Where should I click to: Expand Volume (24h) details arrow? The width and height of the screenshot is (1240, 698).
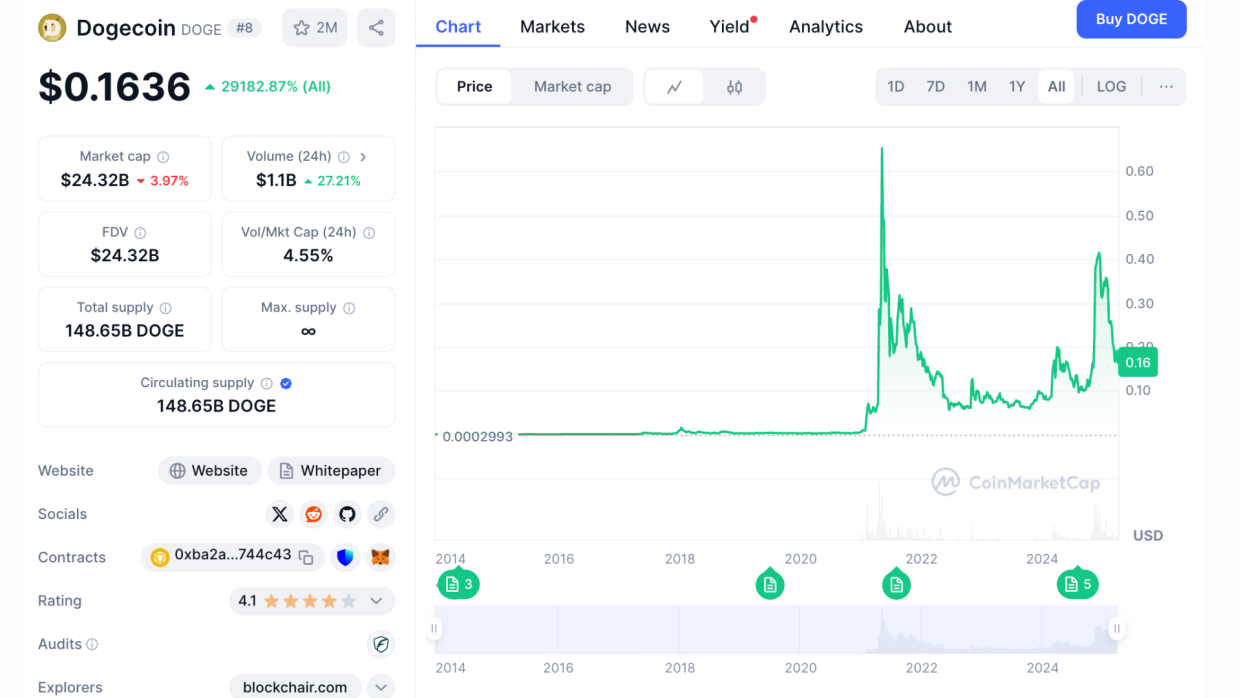pos(363,157)
